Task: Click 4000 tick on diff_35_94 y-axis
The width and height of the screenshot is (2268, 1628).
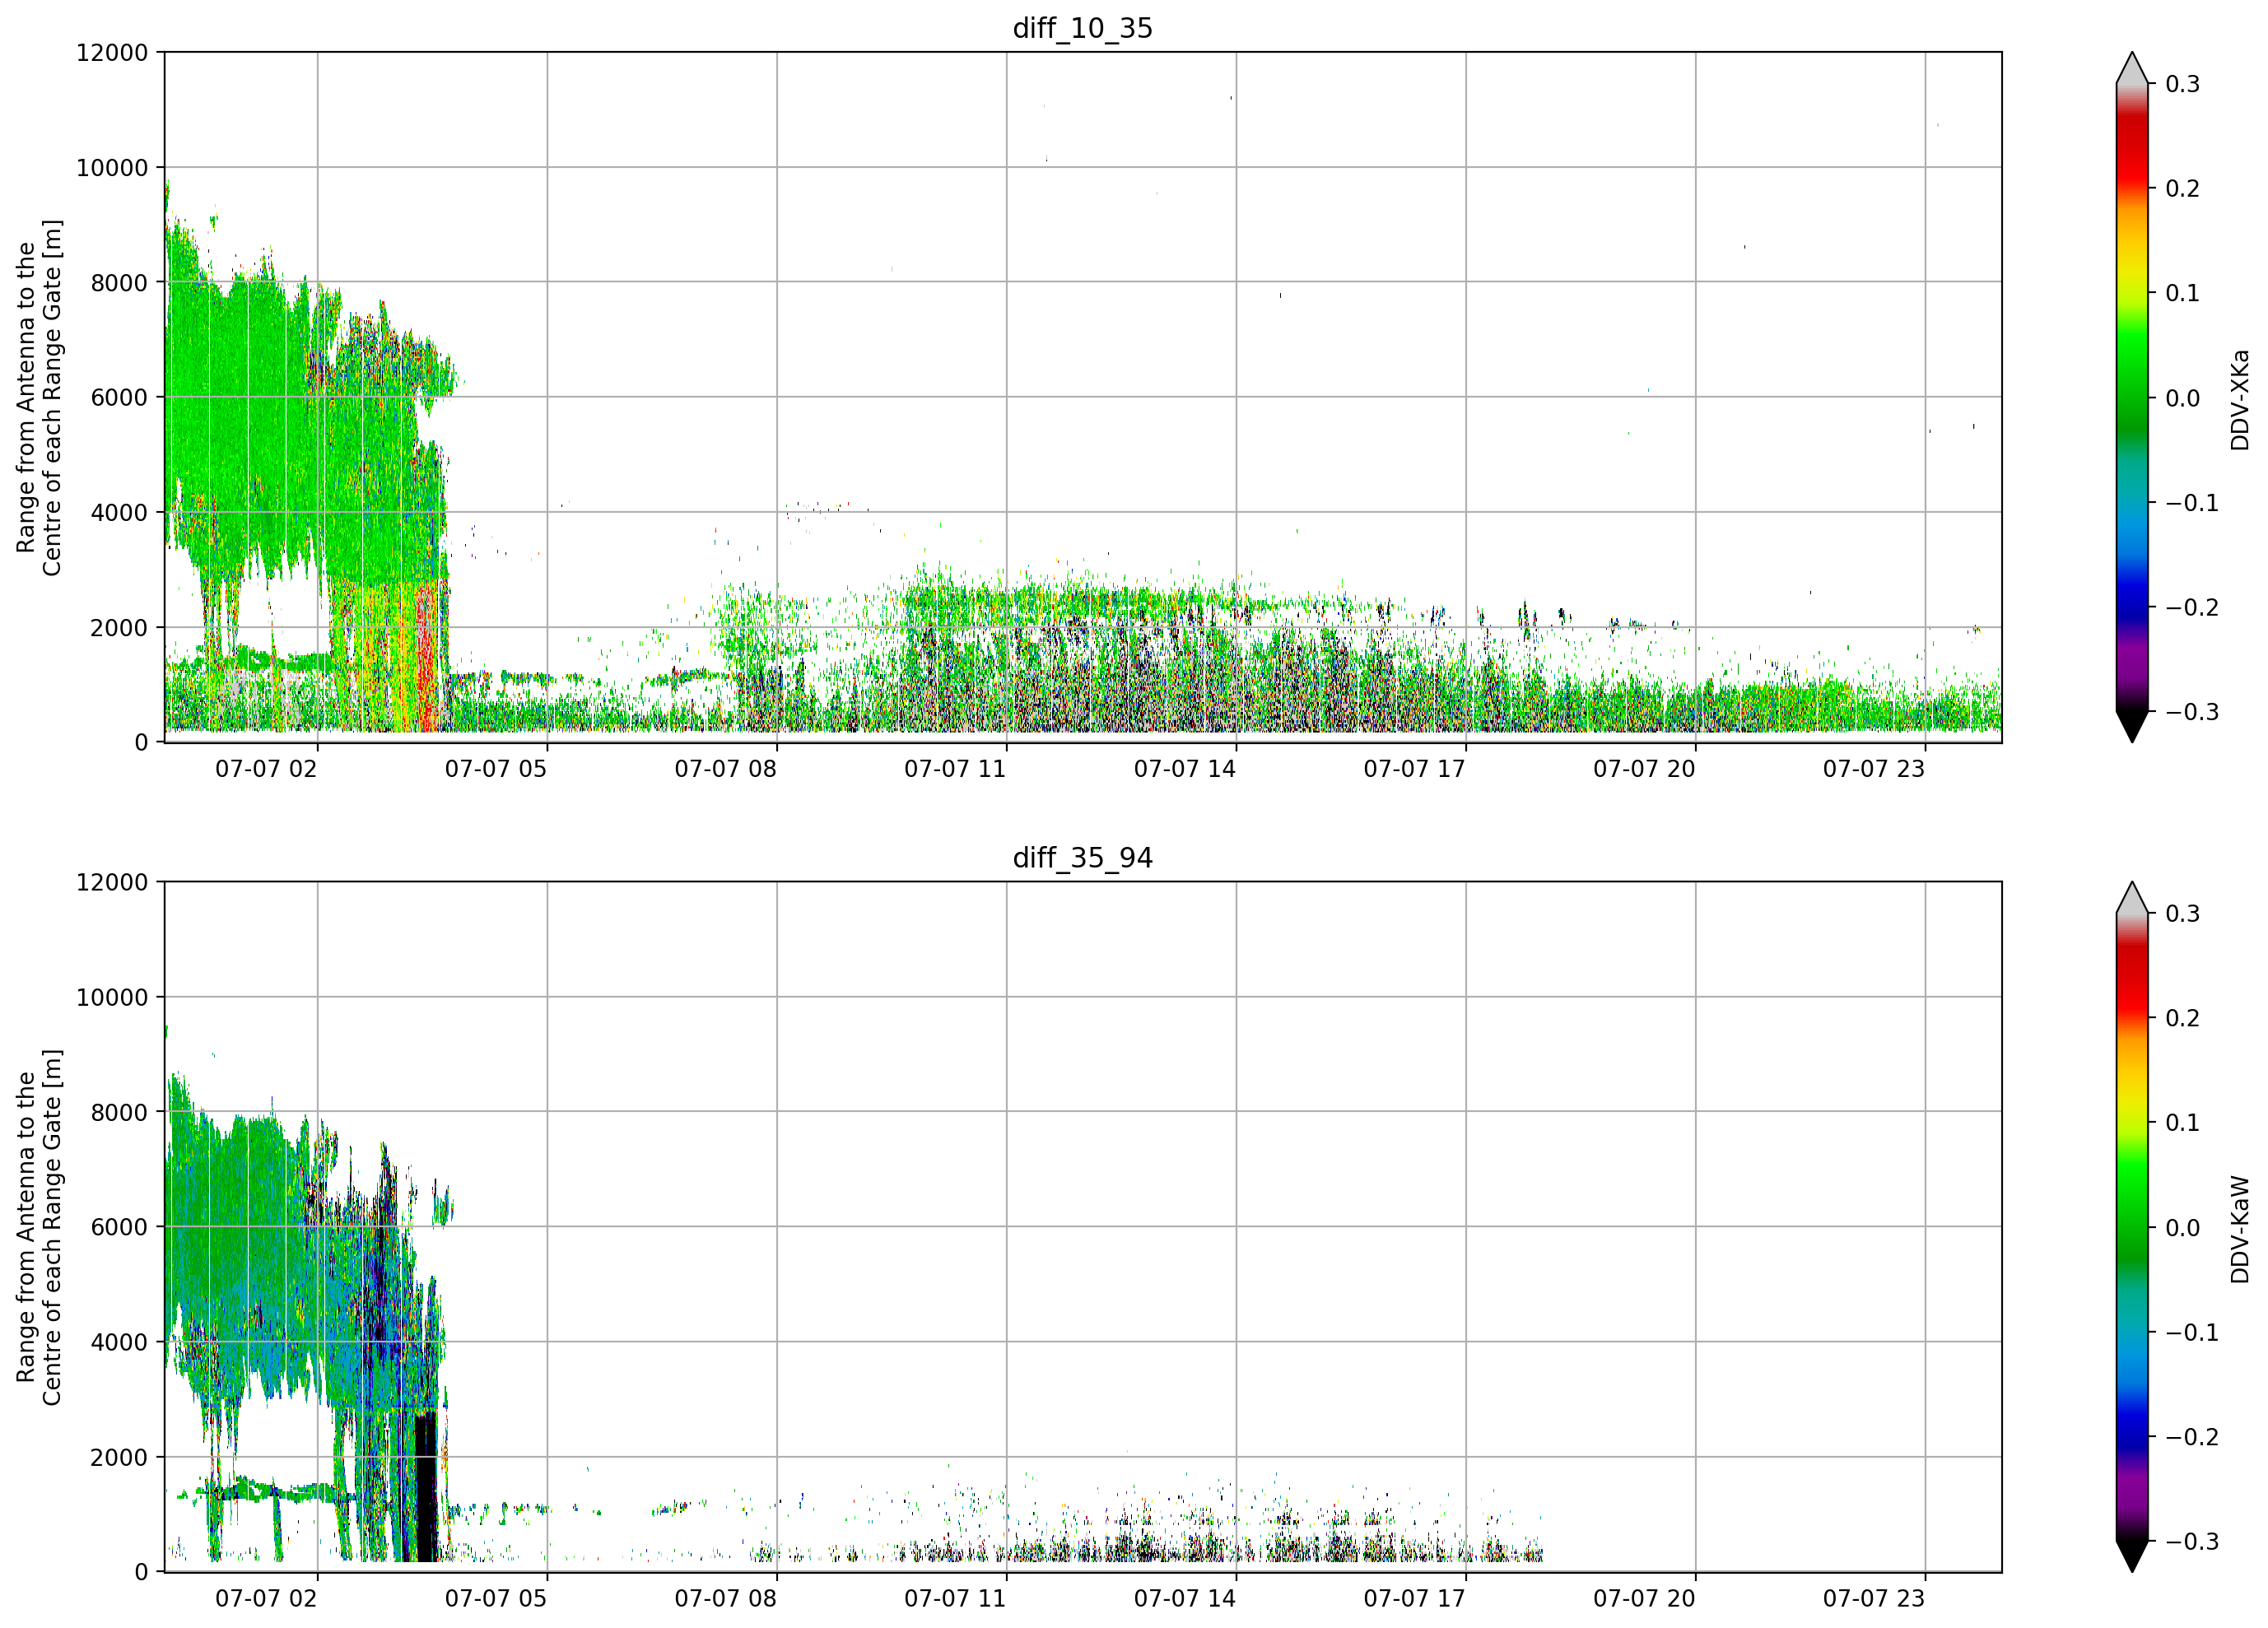Action: (x=119, y=1342)
